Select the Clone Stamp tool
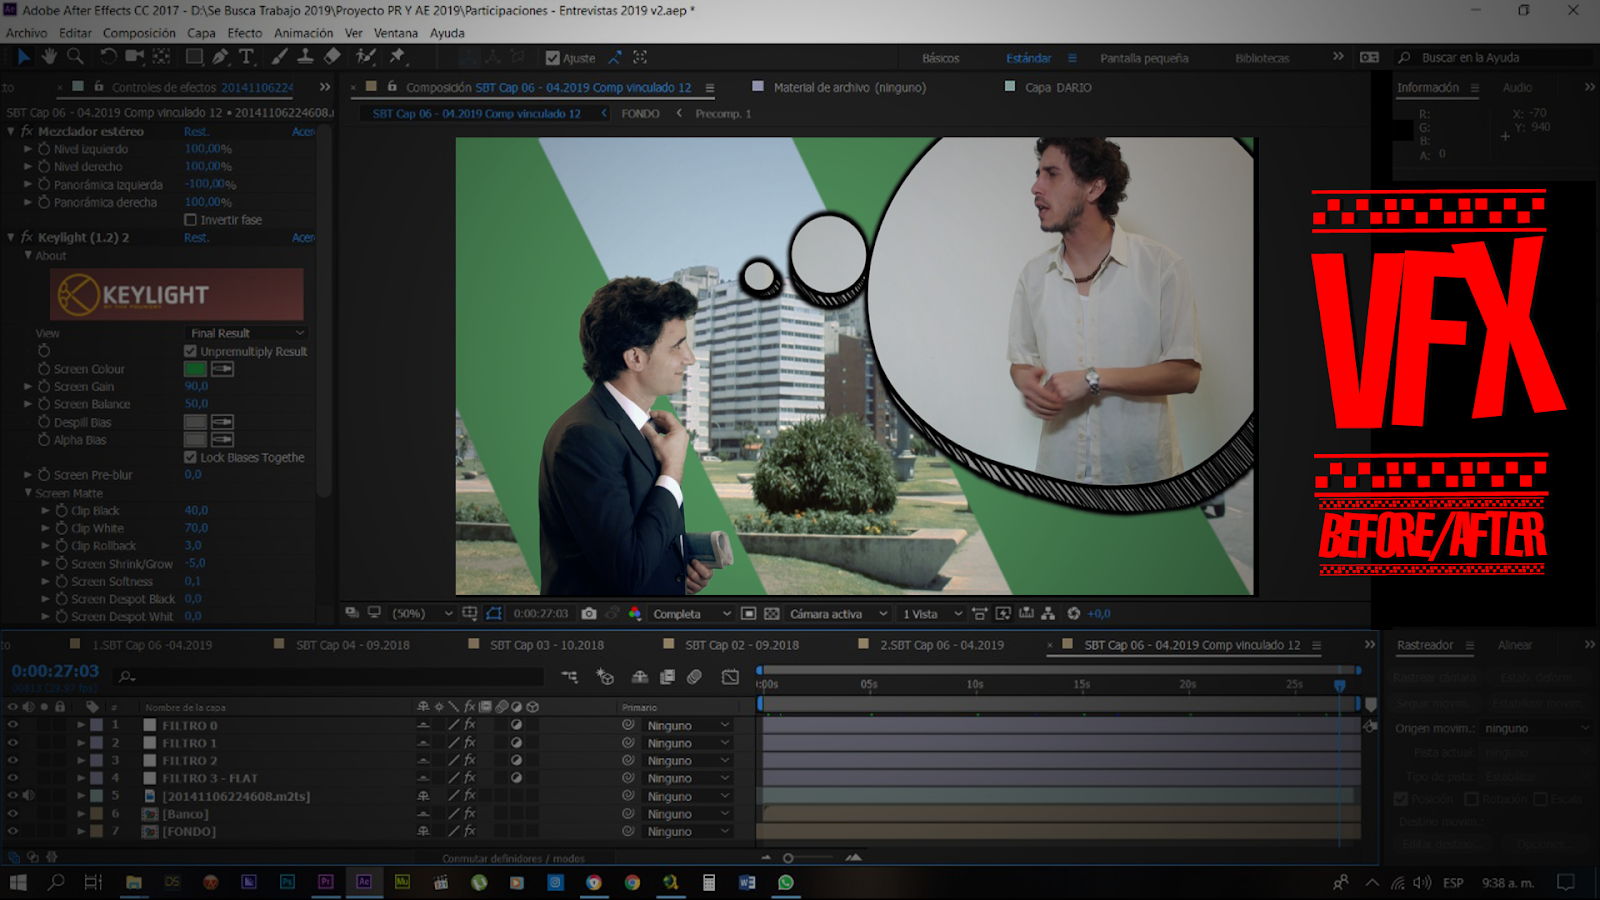This screenshot has width=1600, height=900. point(305,57)
